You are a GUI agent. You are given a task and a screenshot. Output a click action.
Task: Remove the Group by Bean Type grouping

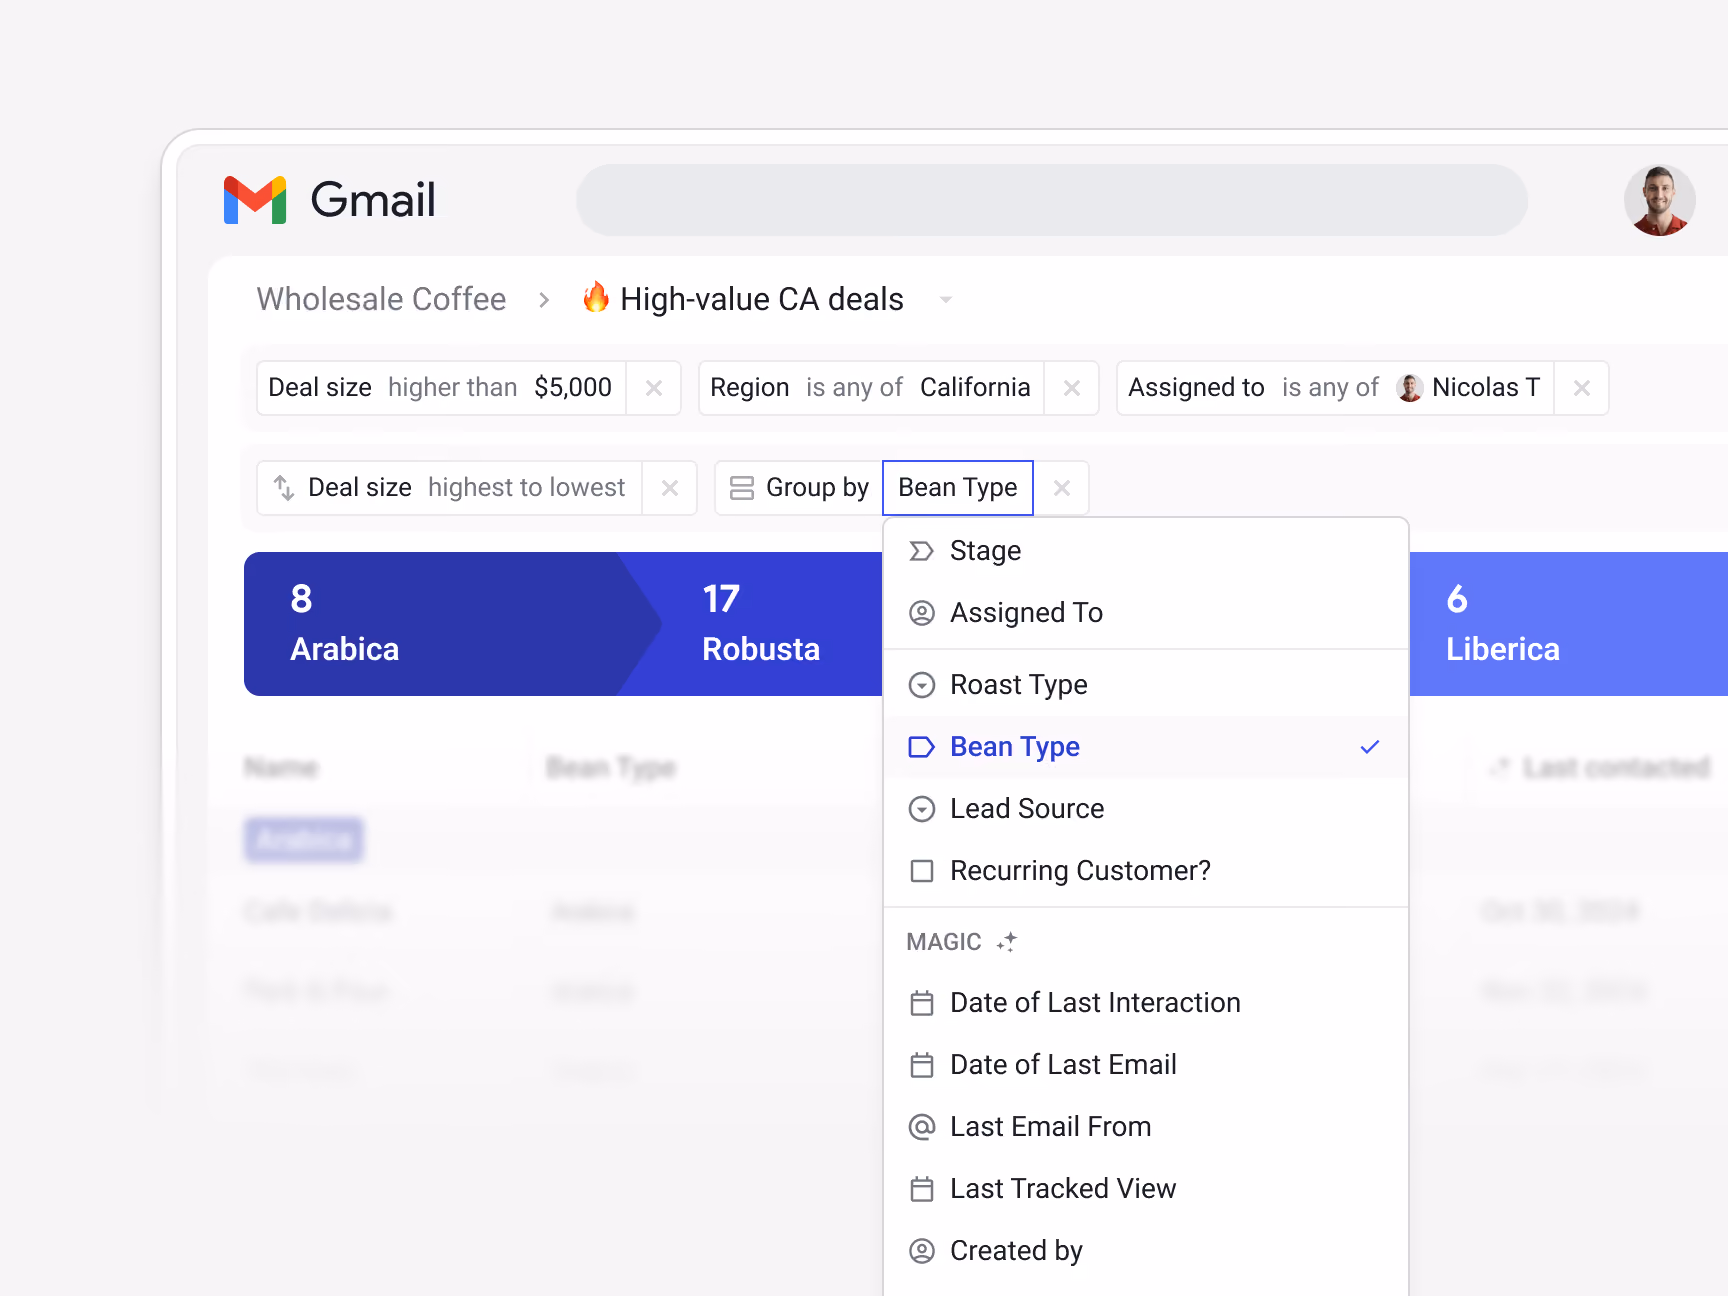1062,488
